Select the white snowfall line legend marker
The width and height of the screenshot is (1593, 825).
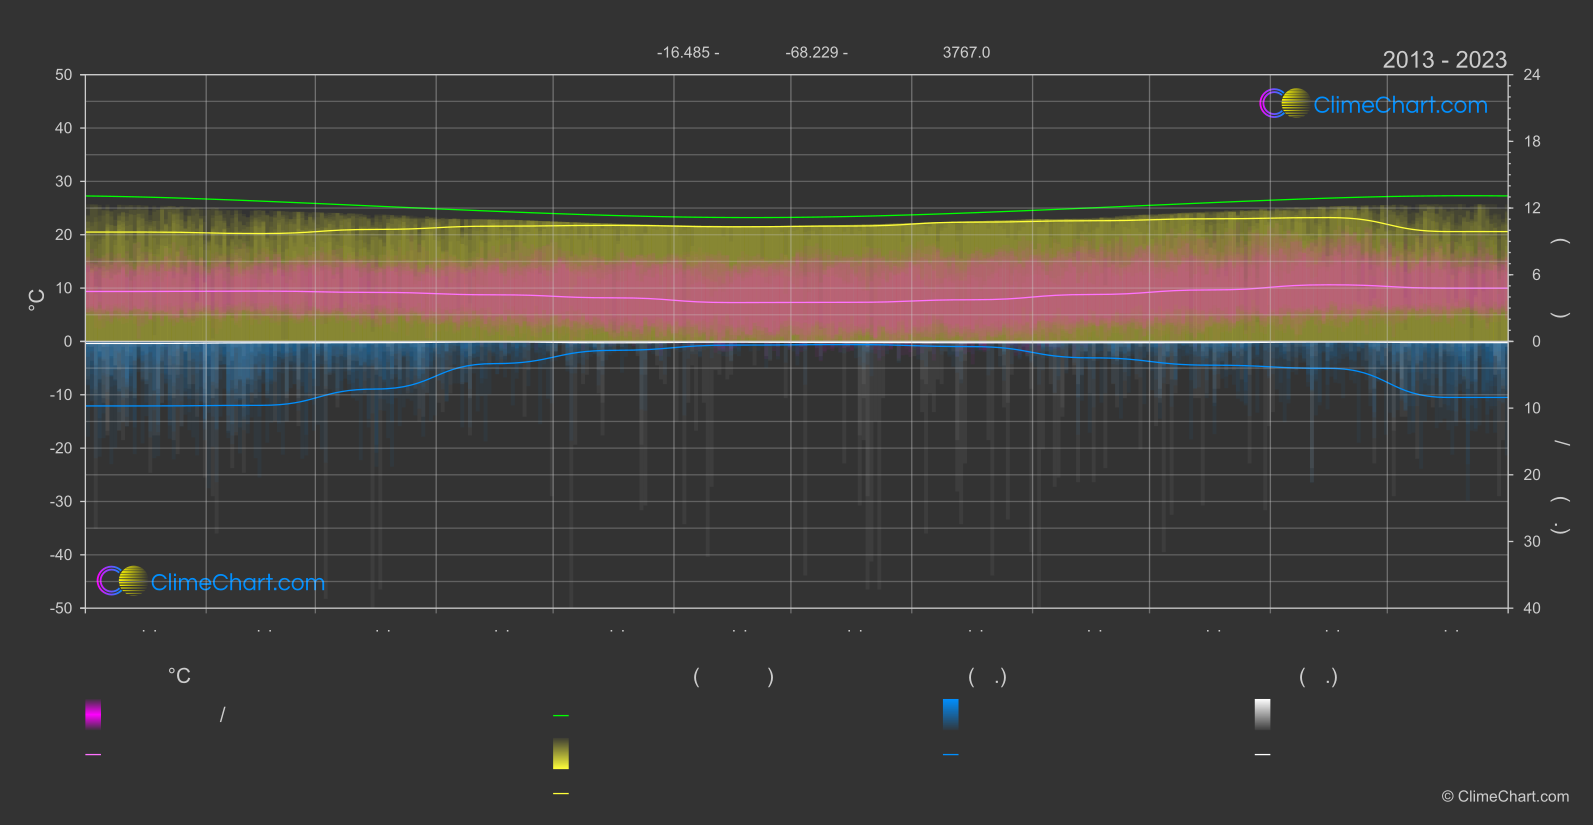(1263, 754)
